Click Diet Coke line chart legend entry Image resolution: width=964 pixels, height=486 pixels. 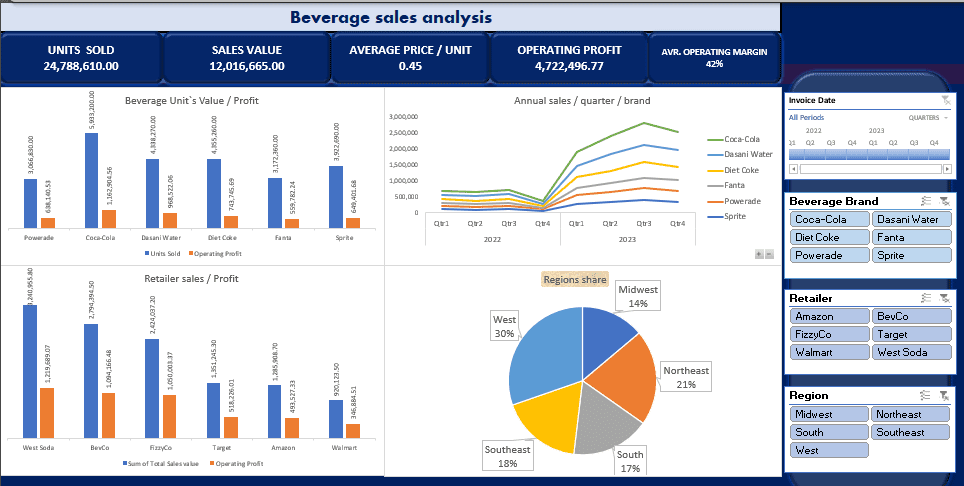(733, 170)
